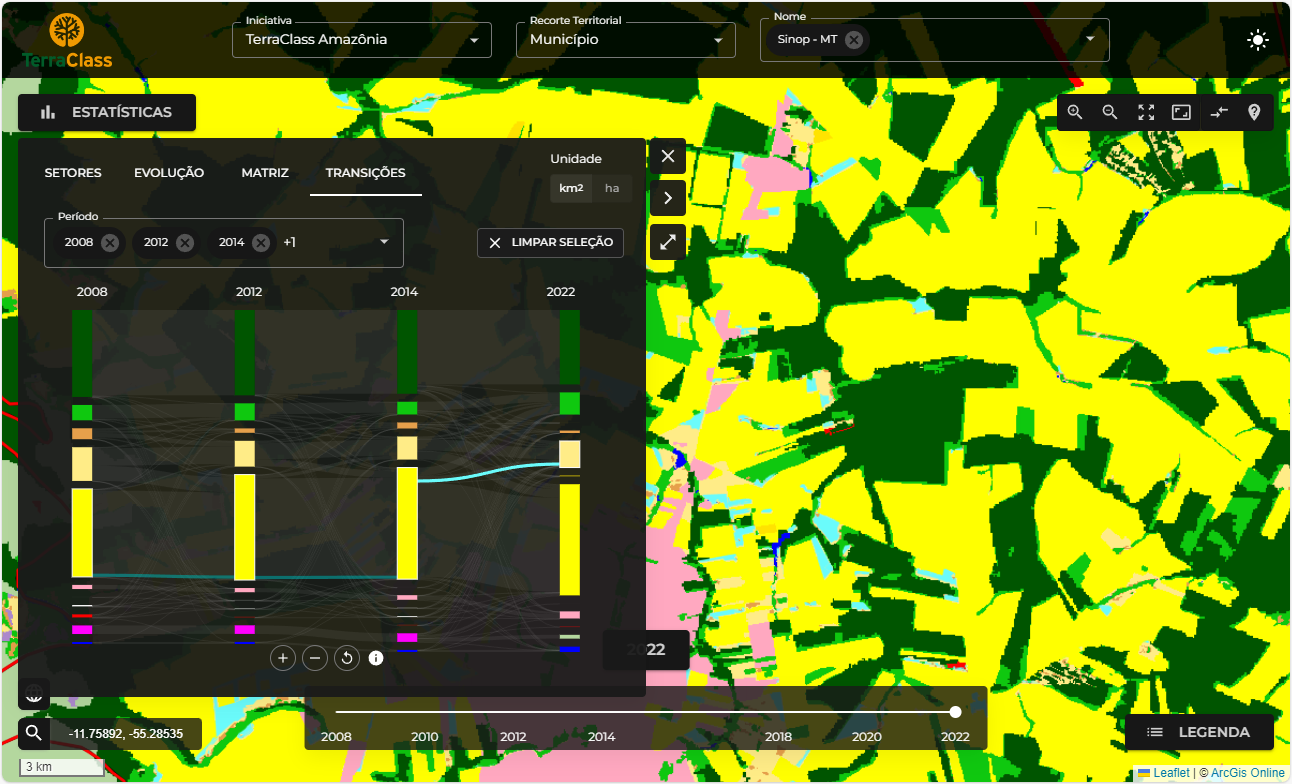Open the Iniciativa dropdown

point(361,40)
